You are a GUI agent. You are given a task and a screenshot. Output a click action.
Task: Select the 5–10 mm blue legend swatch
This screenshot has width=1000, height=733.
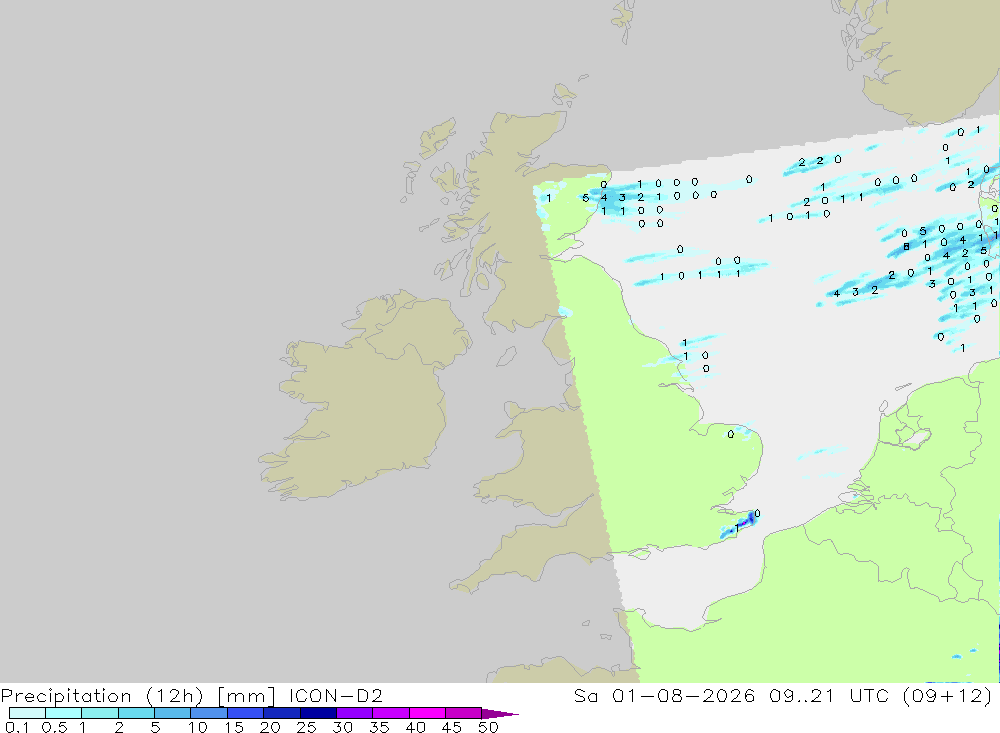[172, 713]
